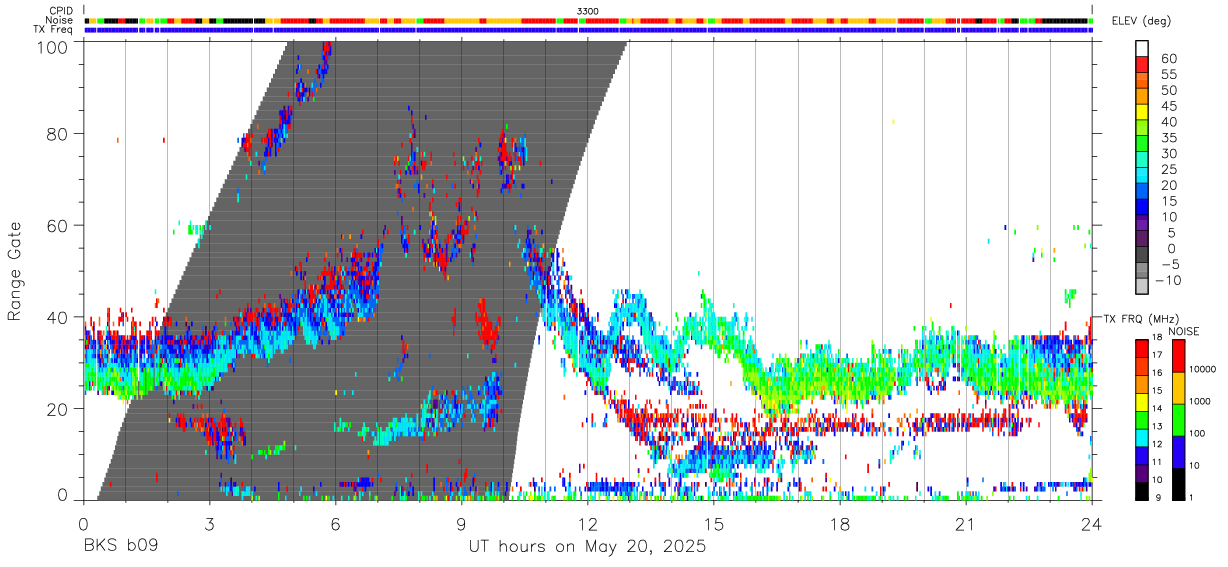Click the '12' hour tick label on the time axis
Image resolution: width=1228 pixels, height=567 pixels.
[587, 524]
